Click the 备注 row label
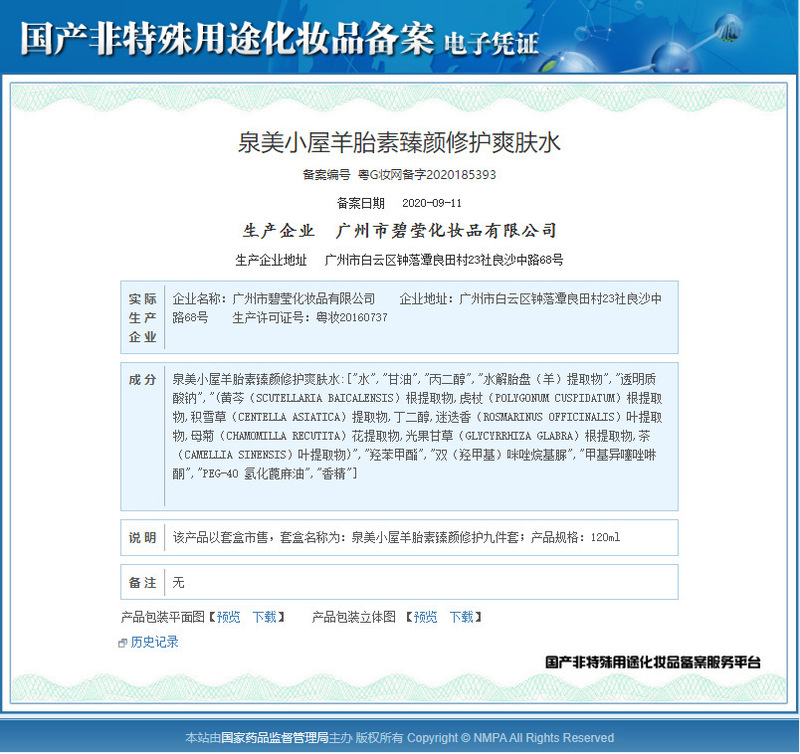This screenshot has width=800, height=754. tap(142, 583)
